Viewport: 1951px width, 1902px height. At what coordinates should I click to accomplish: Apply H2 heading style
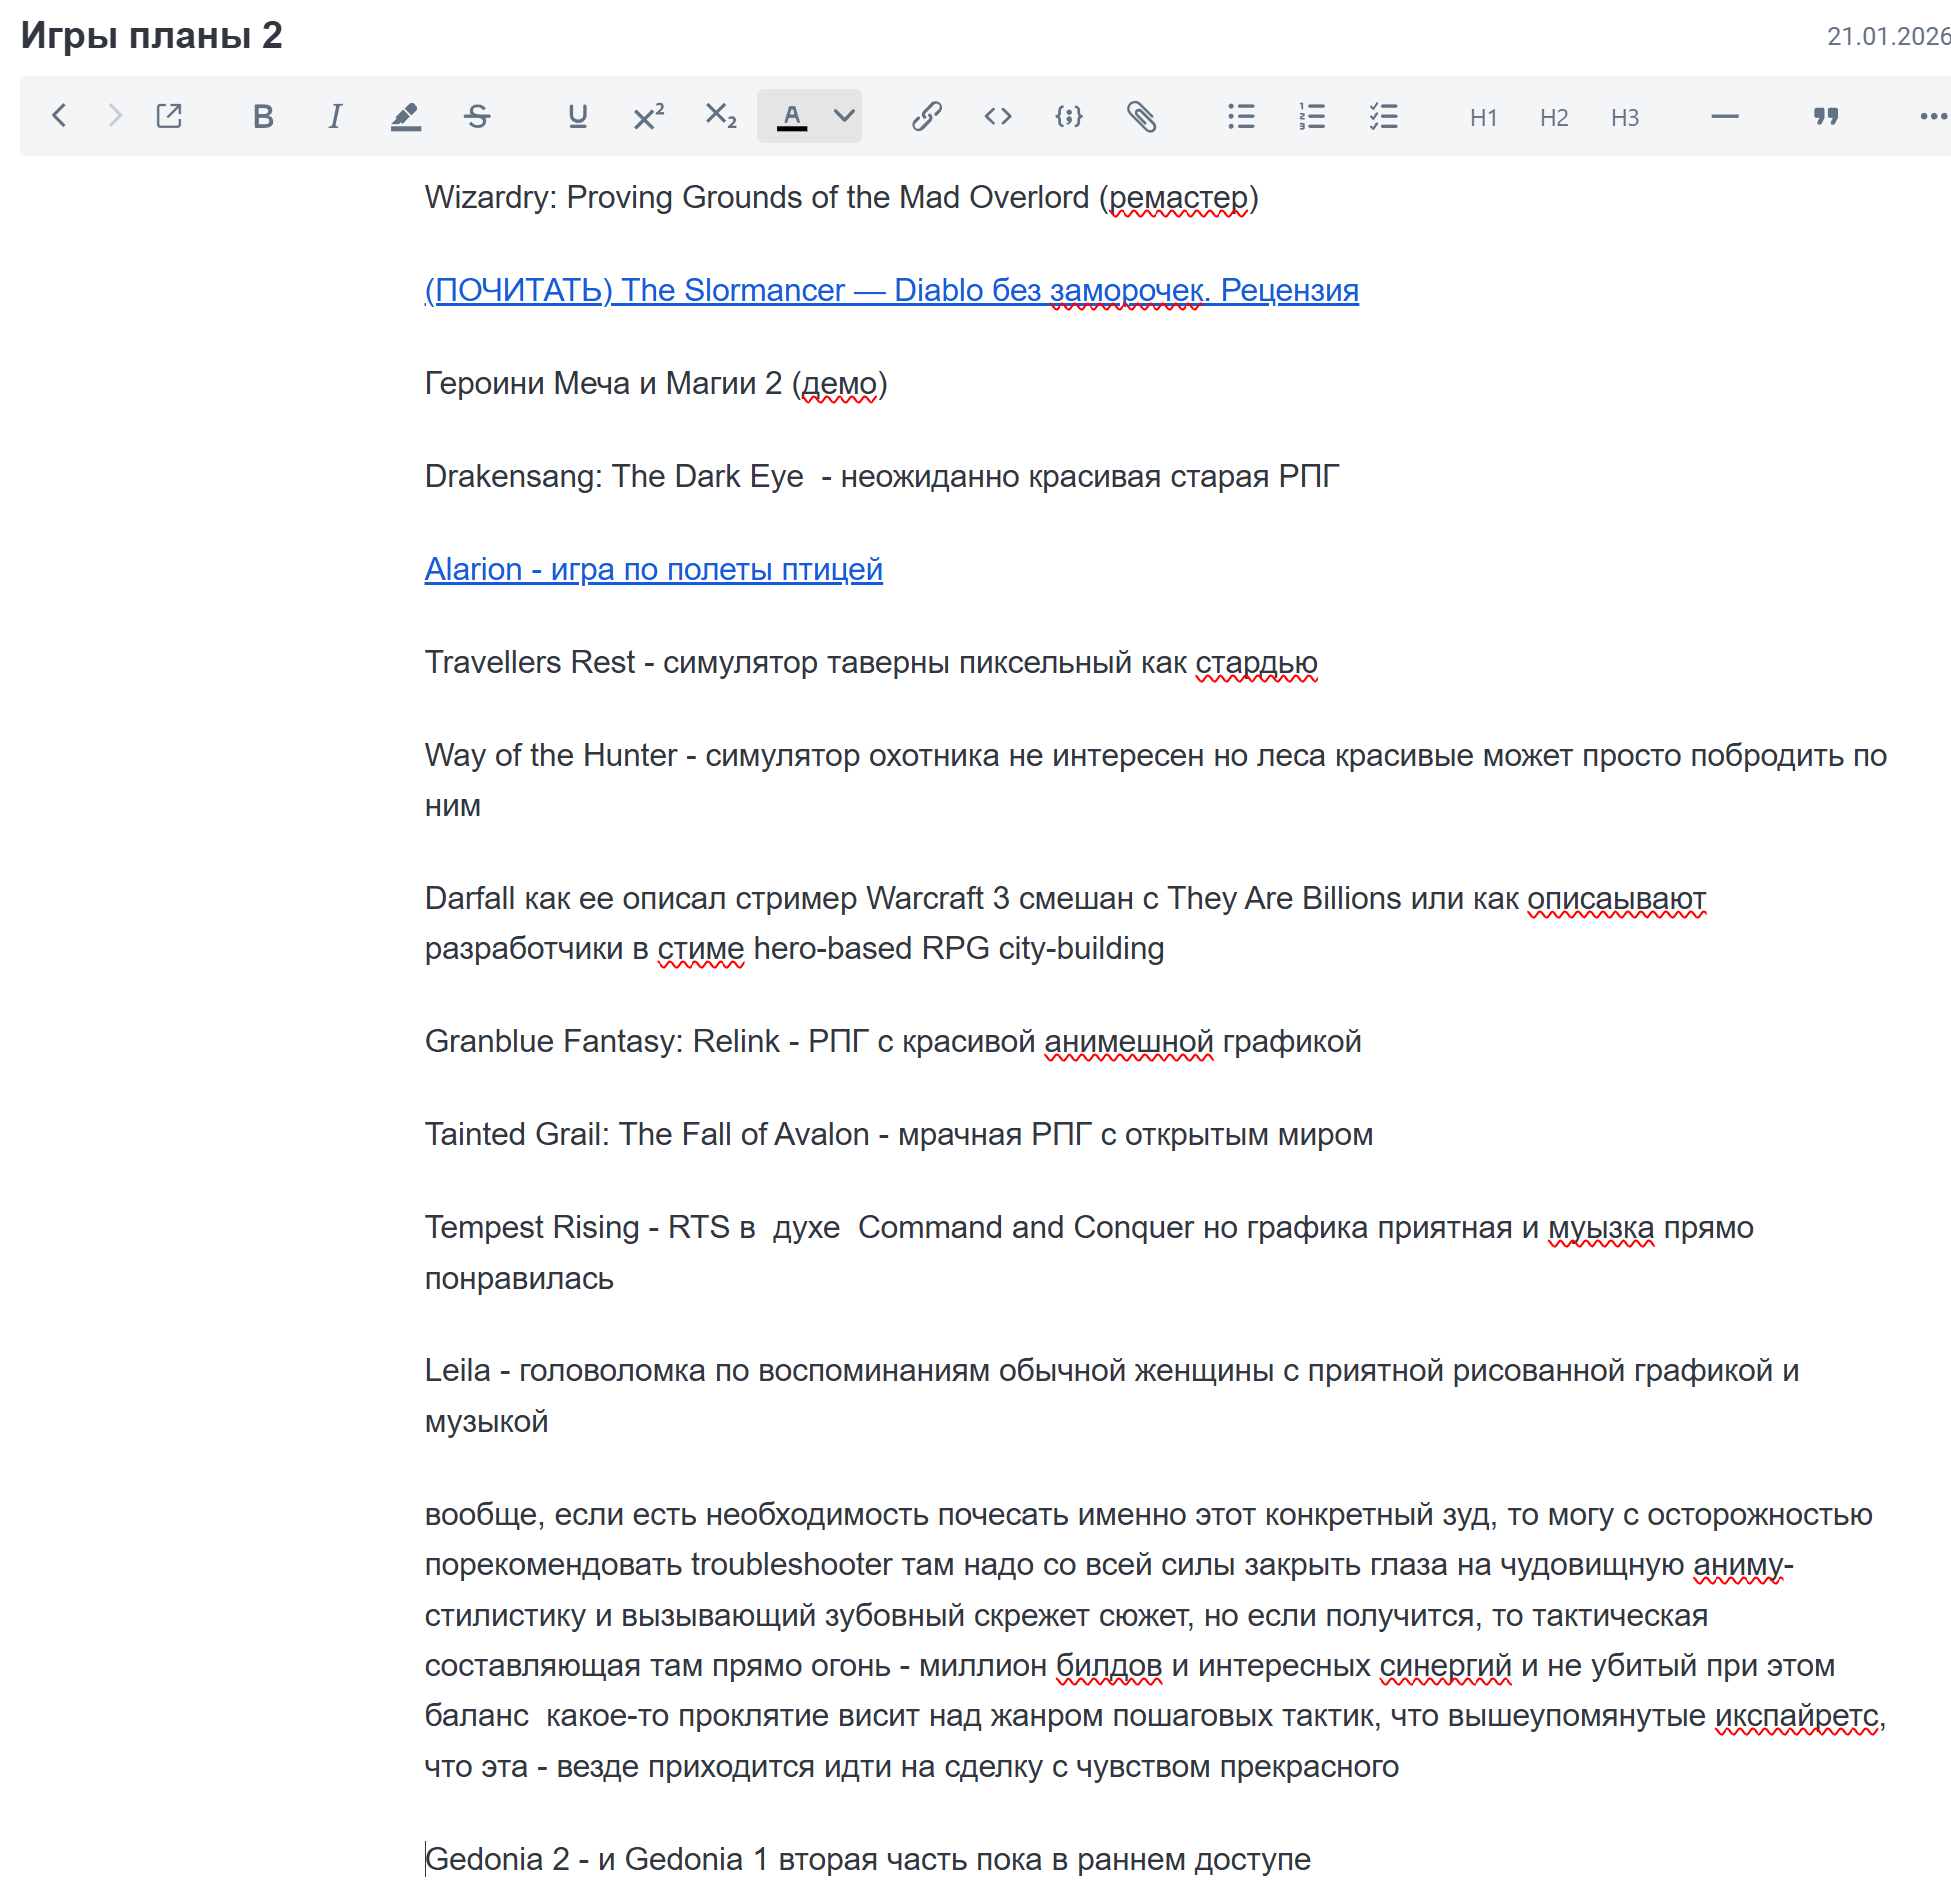tap(1553, 118)
